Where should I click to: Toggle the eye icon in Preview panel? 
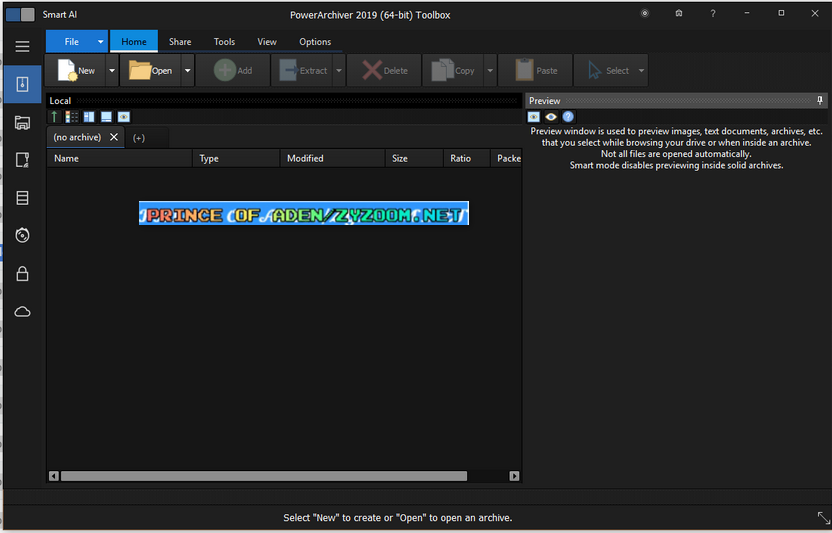(551, 117)
